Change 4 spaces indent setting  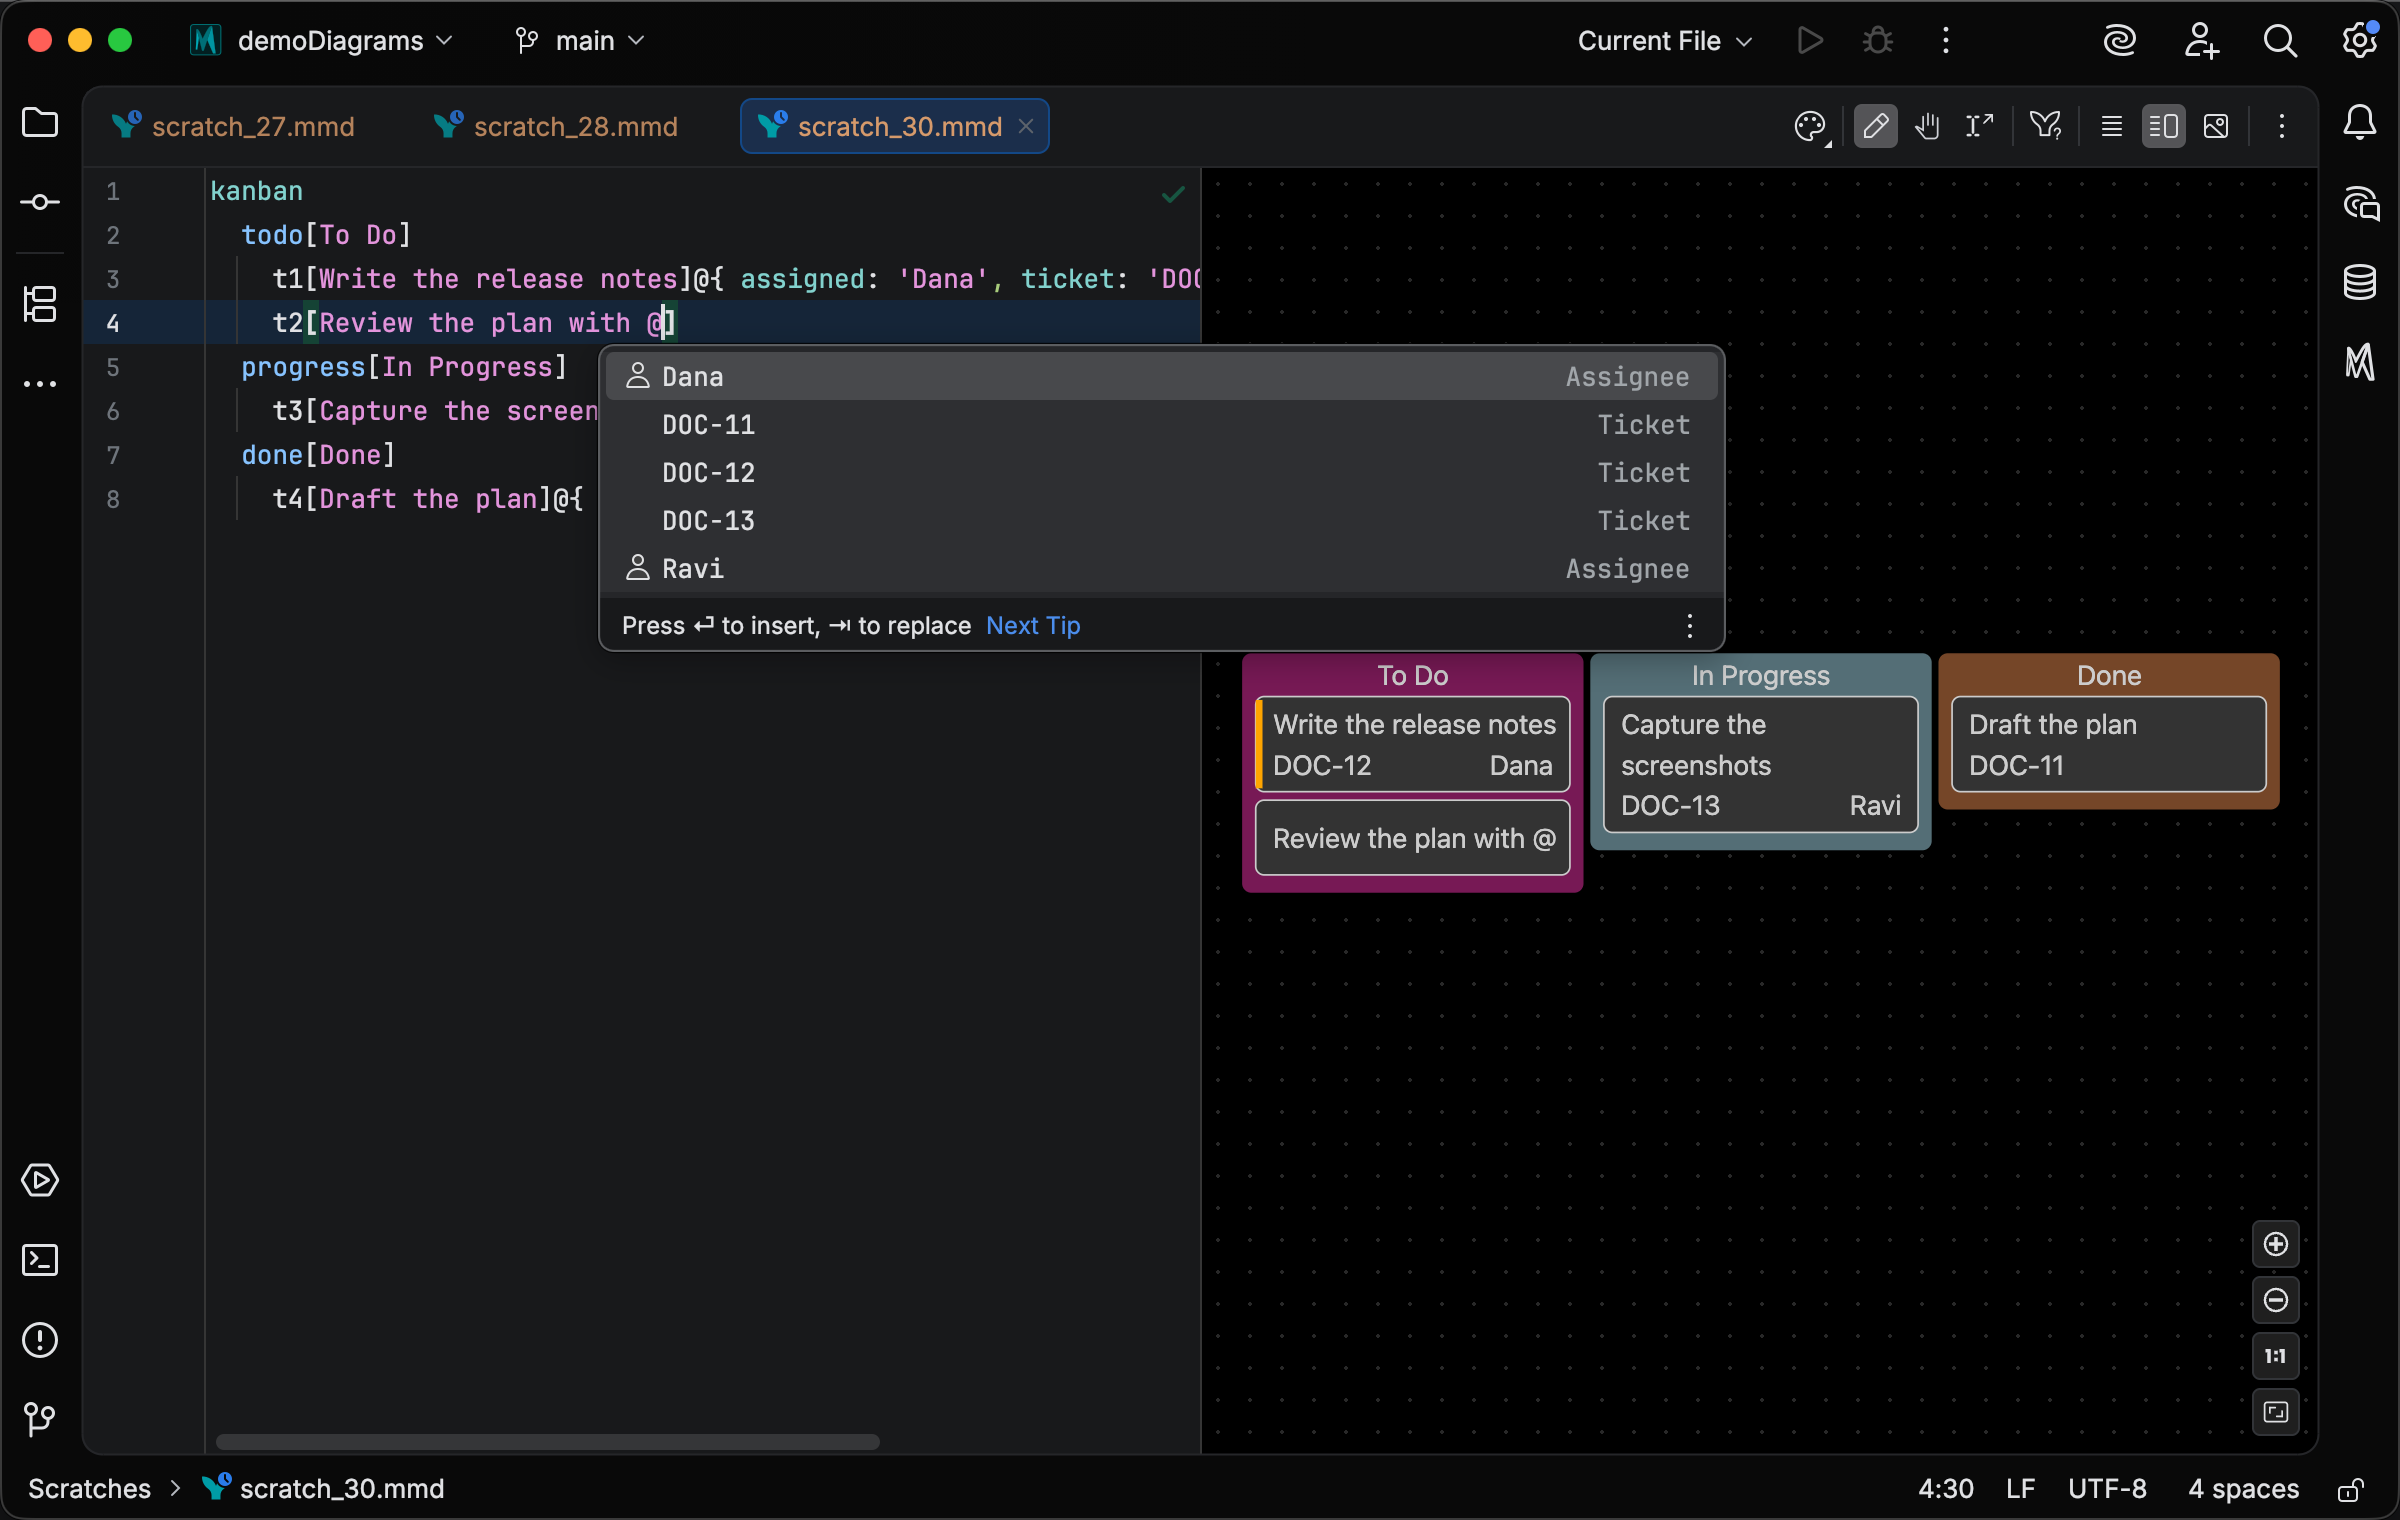click(x=2243, y=1489)
